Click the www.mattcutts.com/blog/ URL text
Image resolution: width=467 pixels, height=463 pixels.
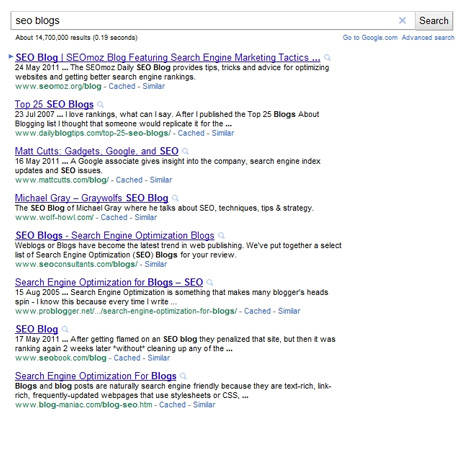62,180
